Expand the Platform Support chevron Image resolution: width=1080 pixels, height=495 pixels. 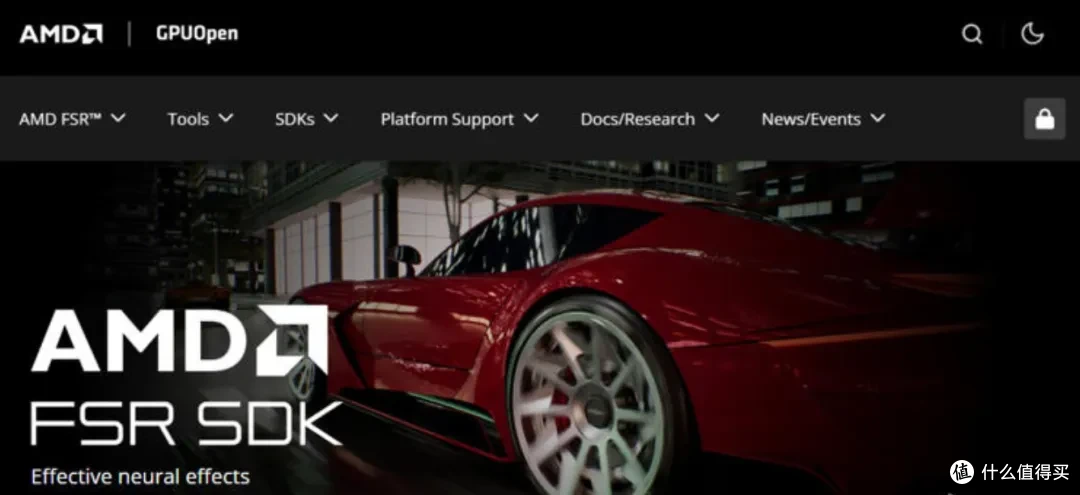coord(531,118)
